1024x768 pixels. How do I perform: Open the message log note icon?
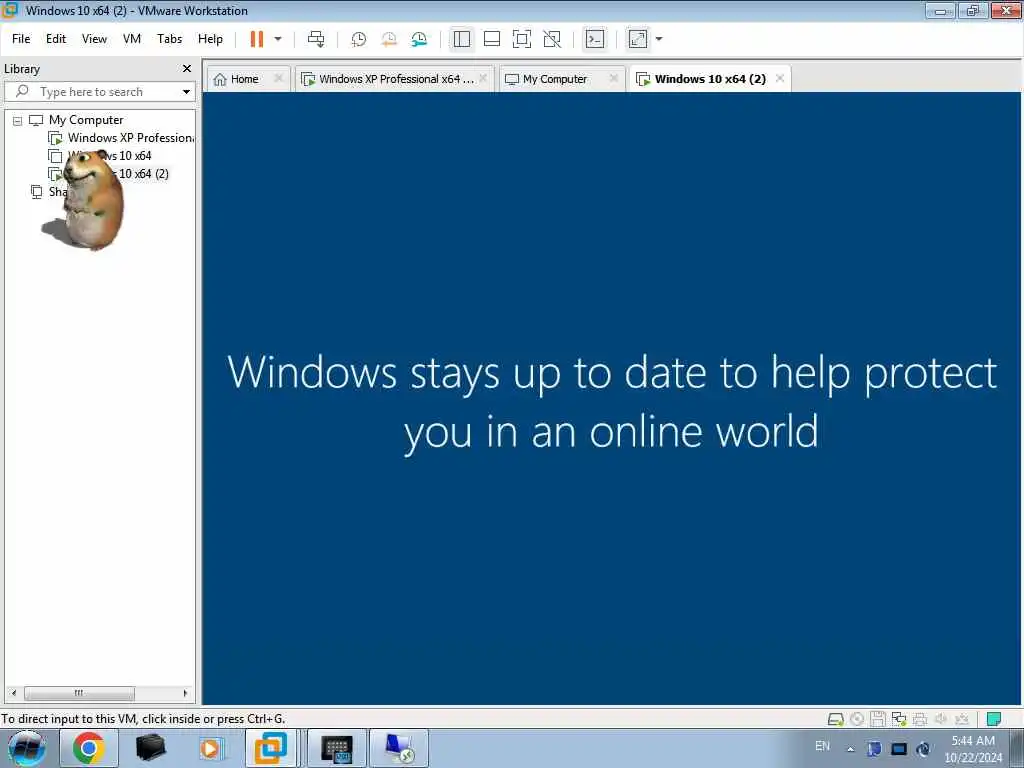pyautogui.click(x=994, y=719)
